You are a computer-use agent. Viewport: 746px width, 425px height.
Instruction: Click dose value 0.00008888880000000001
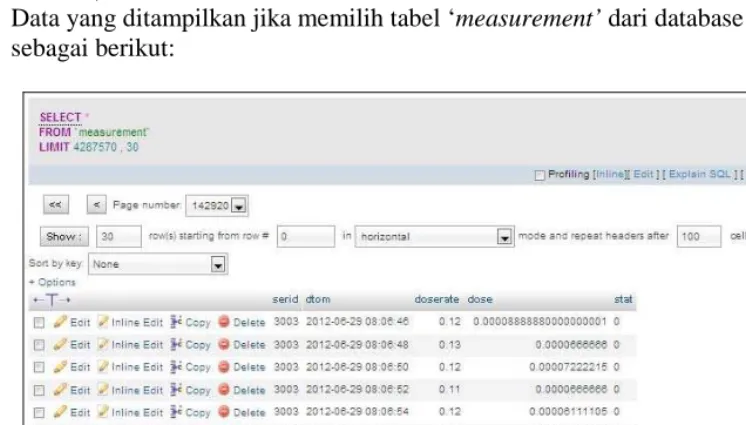click(540, 322)
